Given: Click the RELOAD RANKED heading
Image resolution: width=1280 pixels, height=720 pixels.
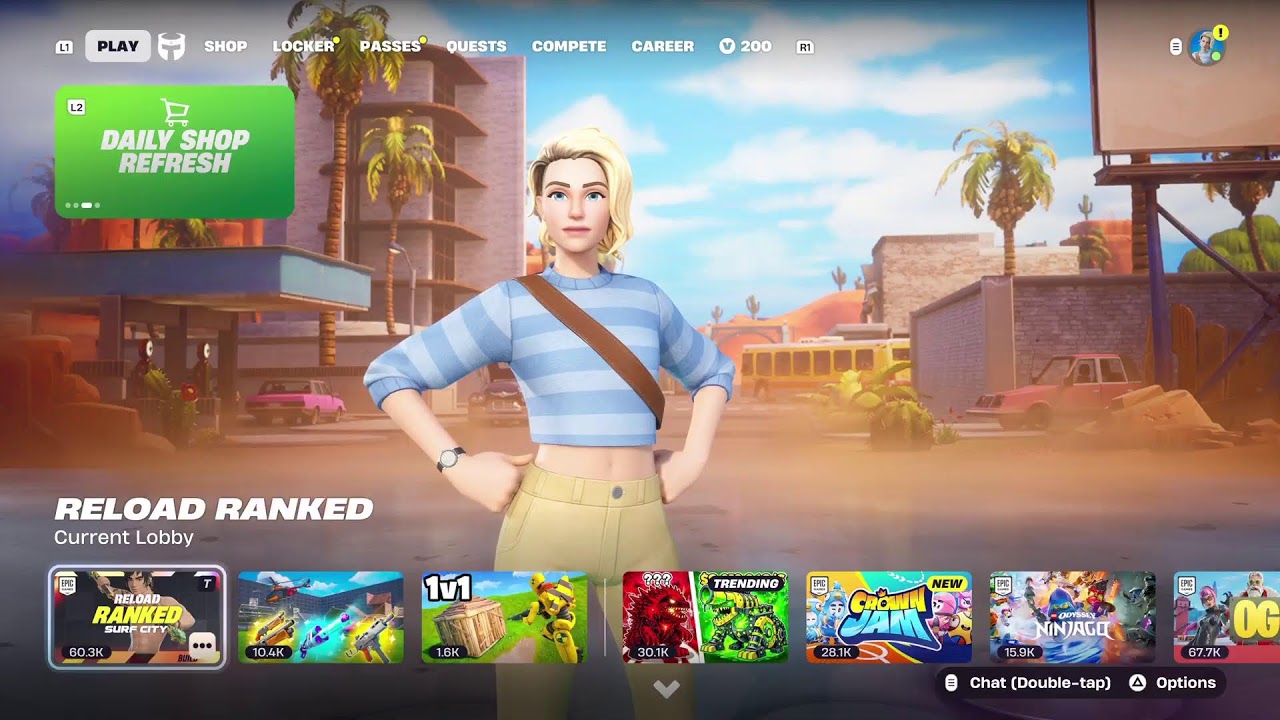Looking at the screenshot, I should click(x=214, y=509).
